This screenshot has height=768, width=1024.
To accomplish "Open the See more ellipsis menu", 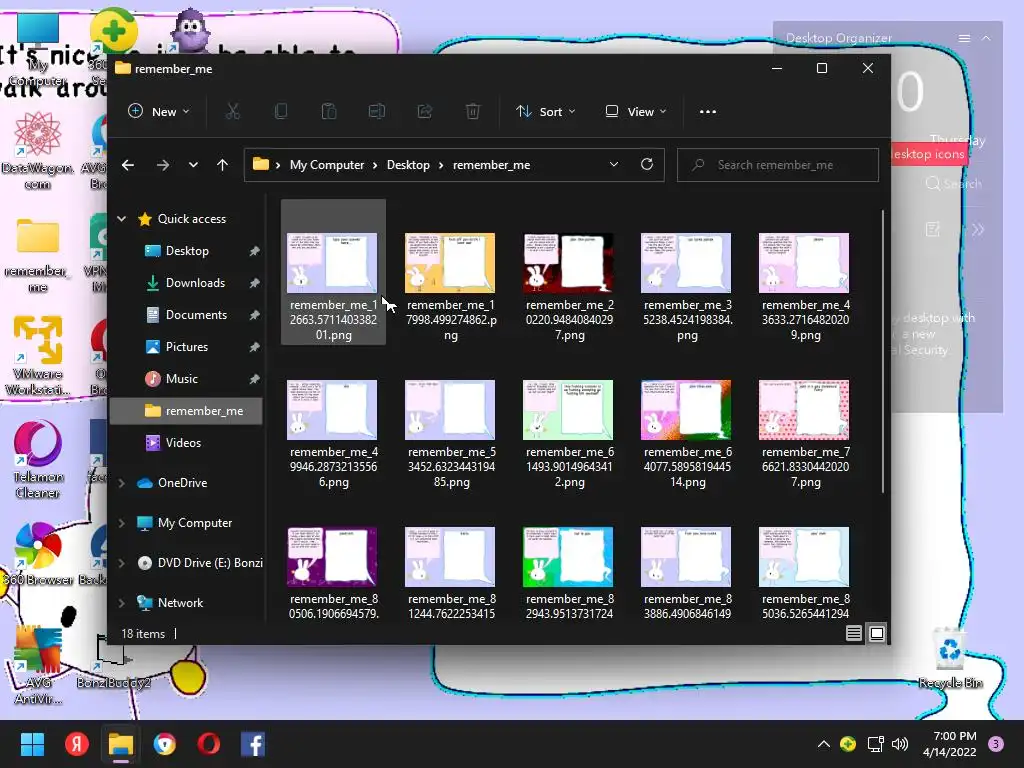I will point(708,112).
